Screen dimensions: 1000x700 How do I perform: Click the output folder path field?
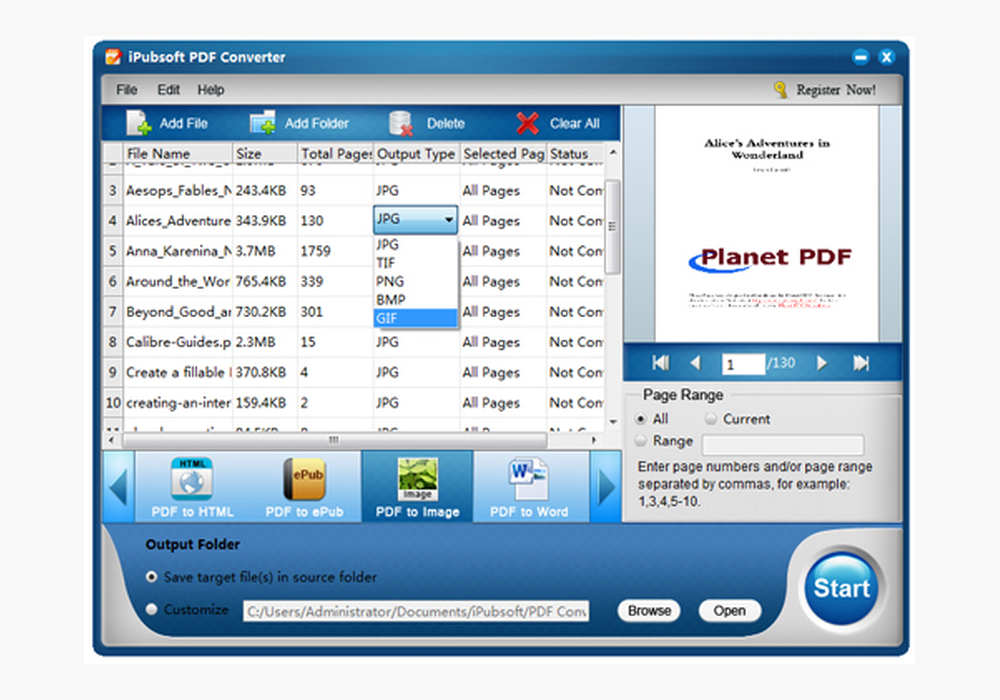(416, 611)
